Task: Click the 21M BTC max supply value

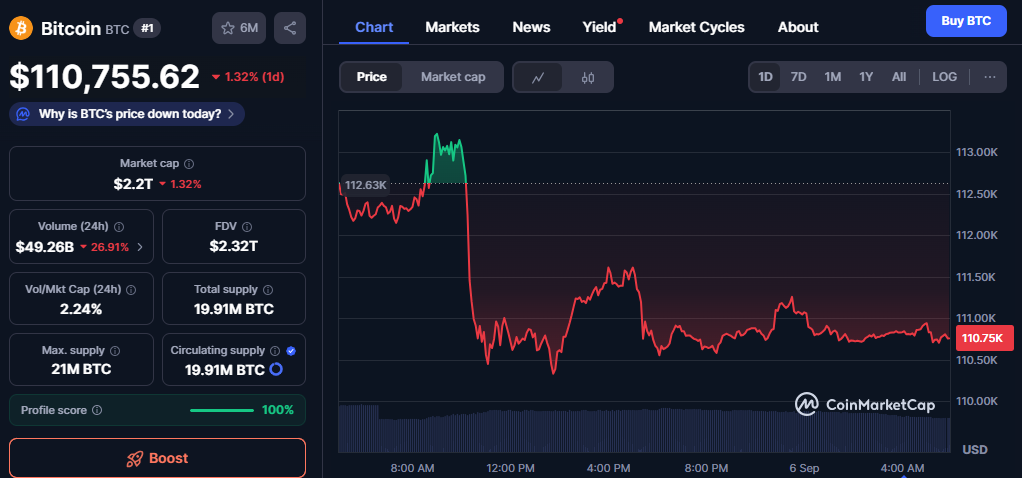Action: 81,369
